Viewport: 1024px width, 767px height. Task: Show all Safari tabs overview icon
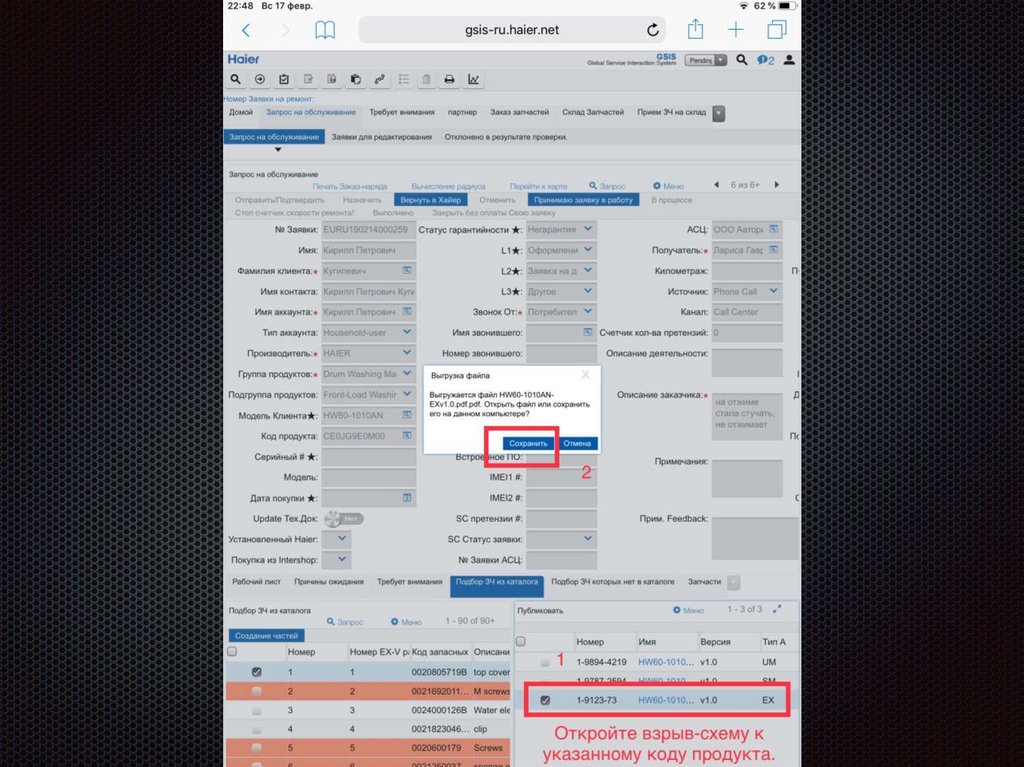coord(776,29)
